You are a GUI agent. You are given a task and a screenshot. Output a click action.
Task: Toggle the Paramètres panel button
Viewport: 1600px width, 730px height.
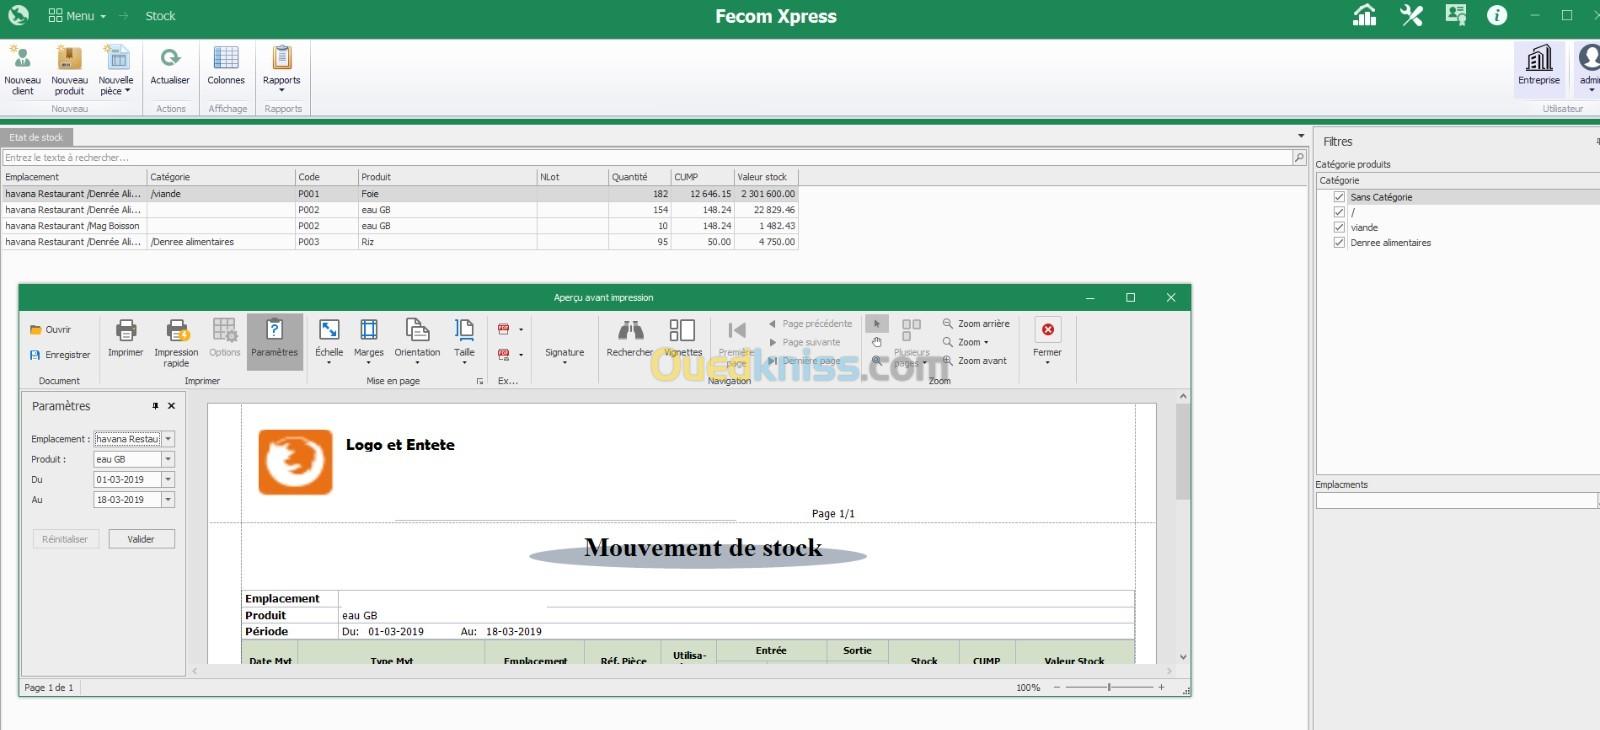coord(274,341)
